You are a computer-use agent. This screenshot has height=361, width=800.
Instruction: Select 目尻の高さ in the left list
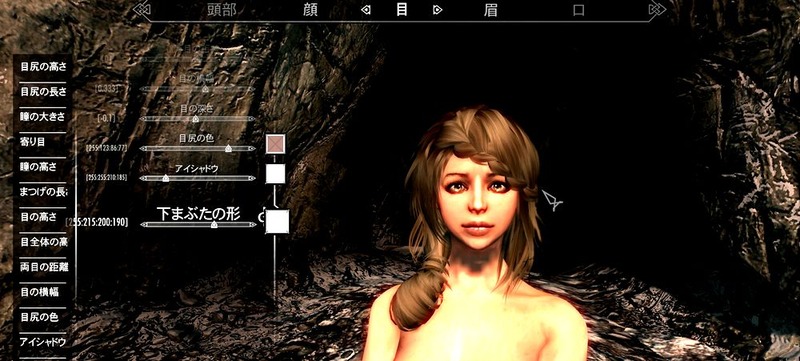point(43,67)
